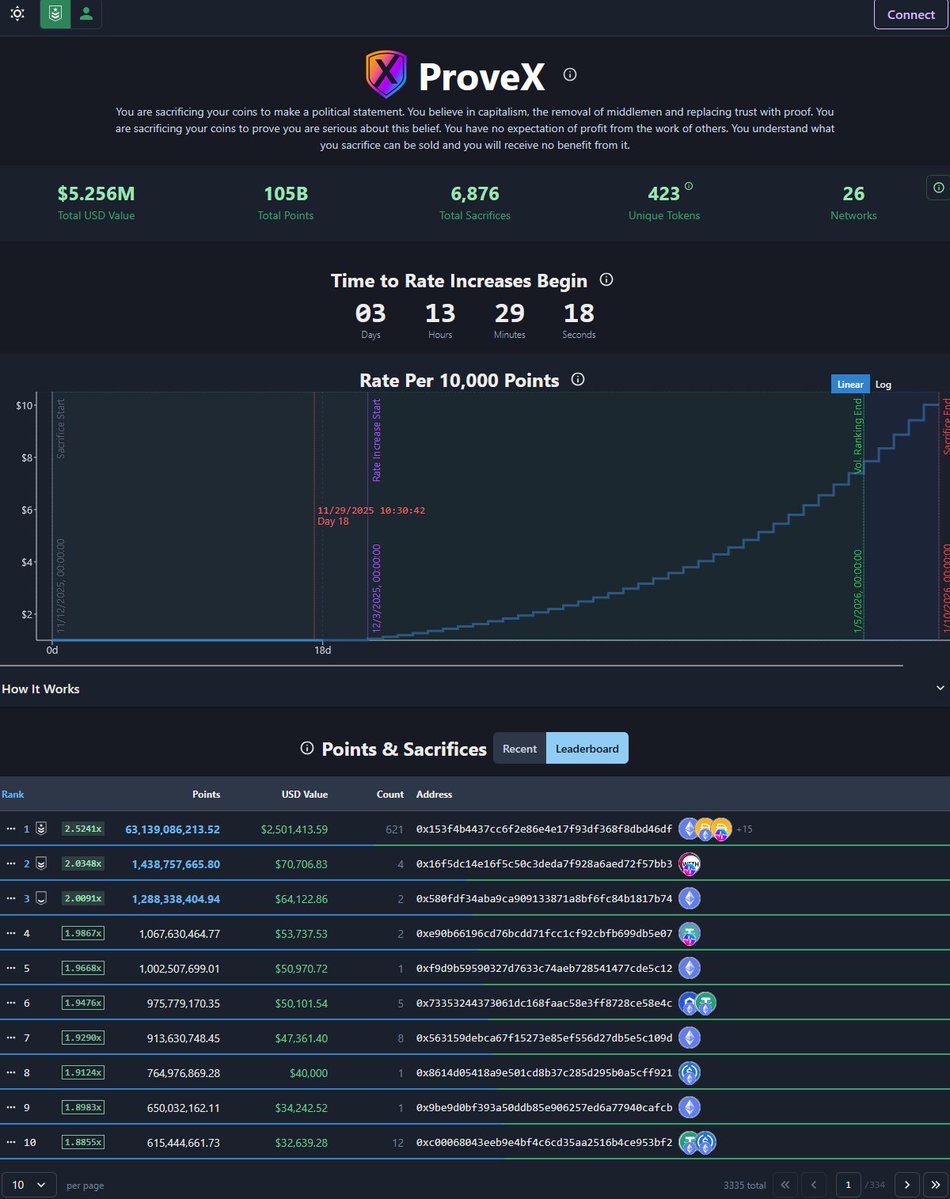Open the more menu for rank 8 row

(x=11, y=1072)
